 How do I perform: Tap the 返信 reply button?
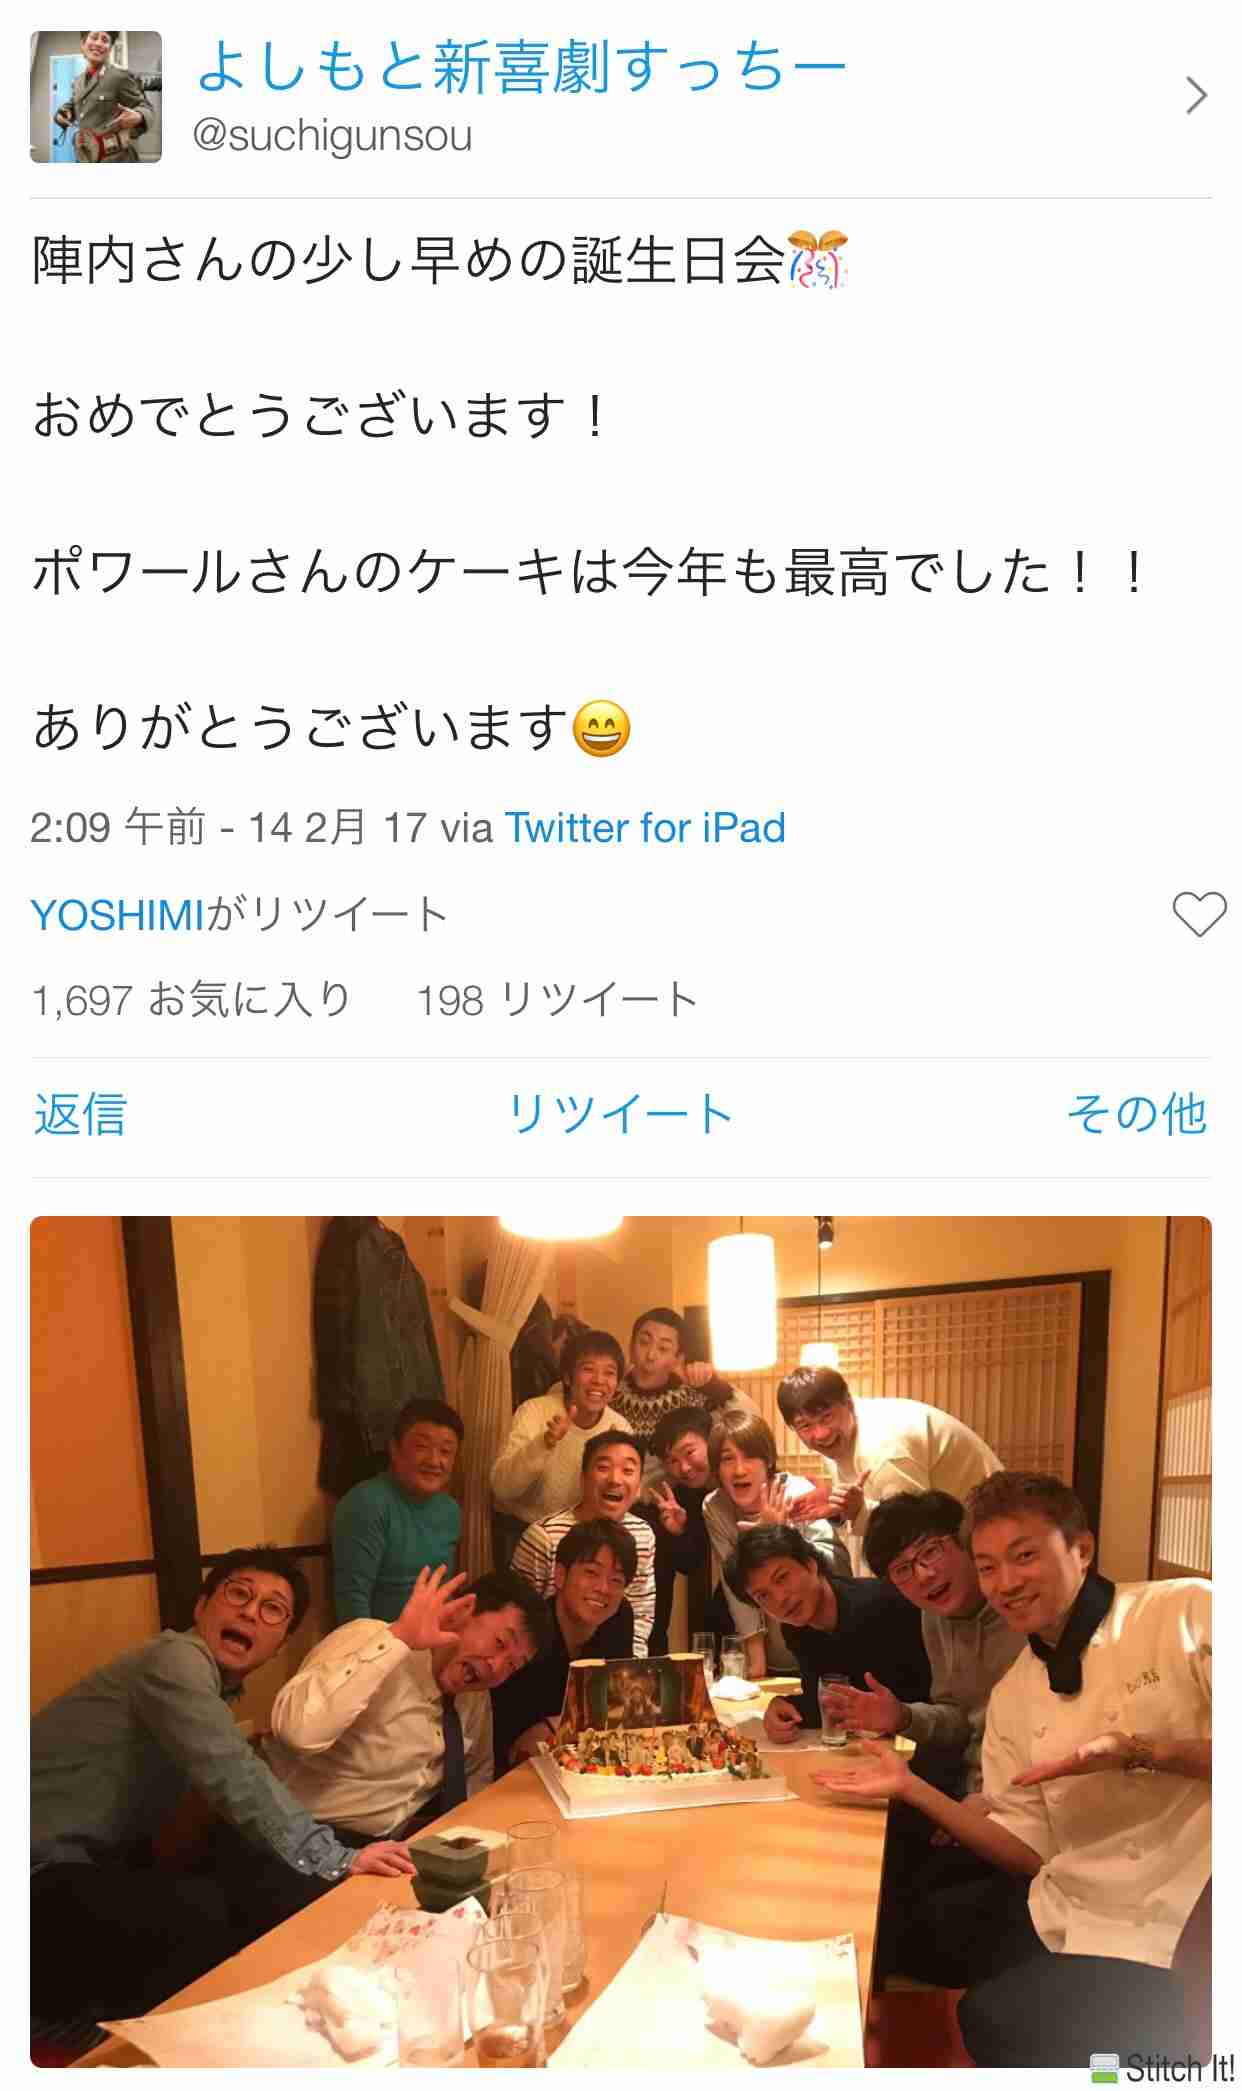(80, 1114)
